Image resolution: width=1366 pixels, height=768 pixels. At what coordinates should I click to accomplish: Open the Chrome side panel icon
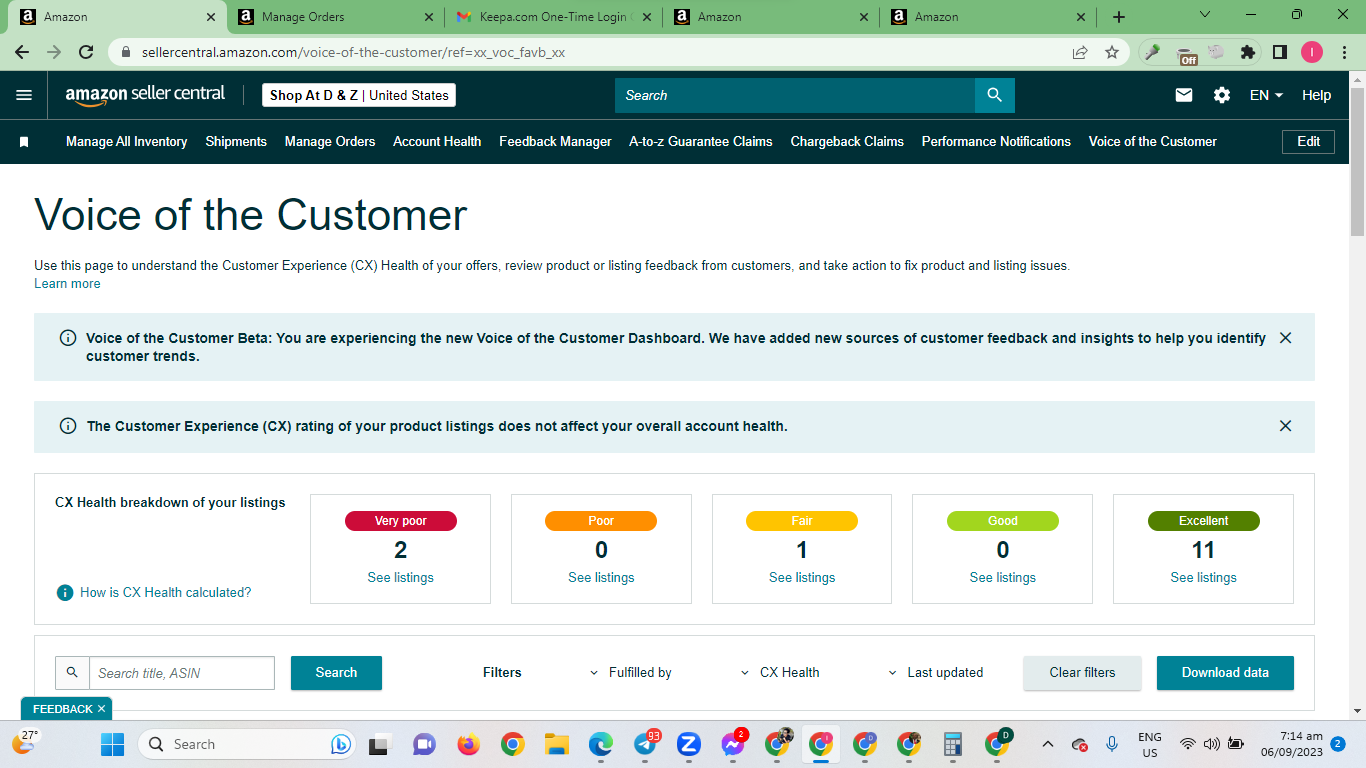[1280, 52]
